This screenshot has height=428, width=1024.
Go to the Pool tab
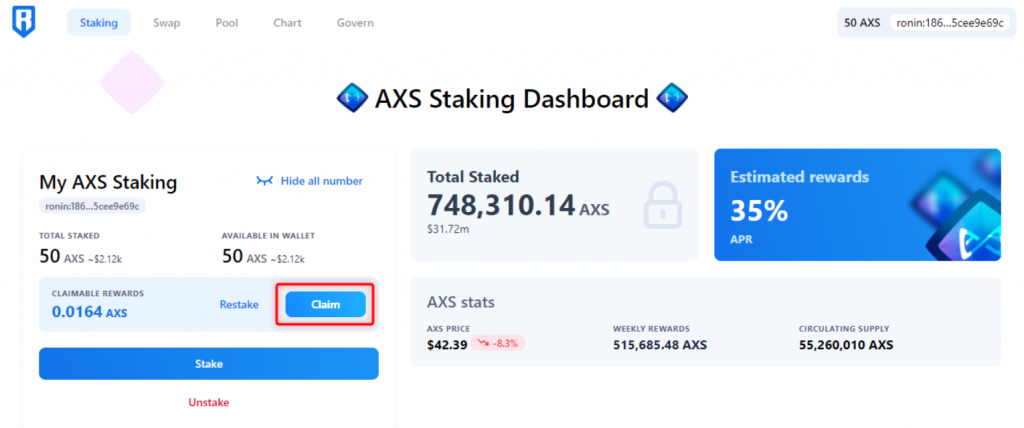227,23
